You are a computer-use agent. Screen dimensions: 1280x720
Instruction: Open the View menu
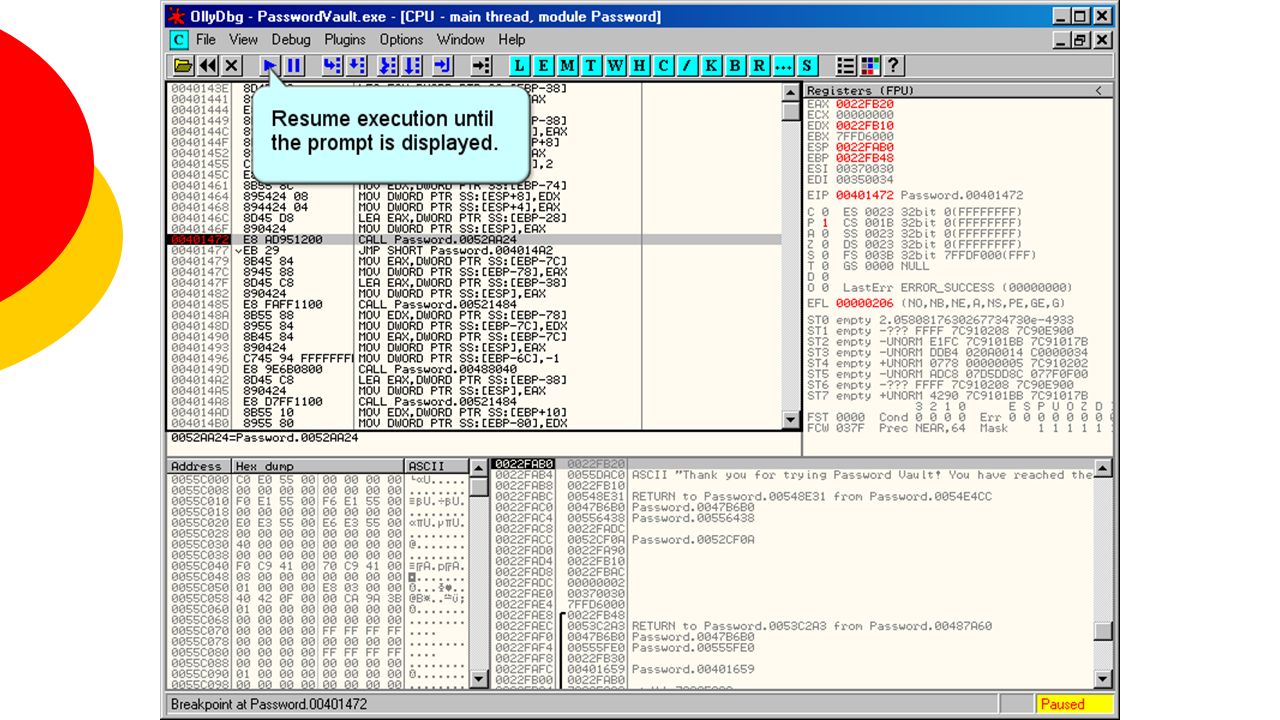point(243,40)
